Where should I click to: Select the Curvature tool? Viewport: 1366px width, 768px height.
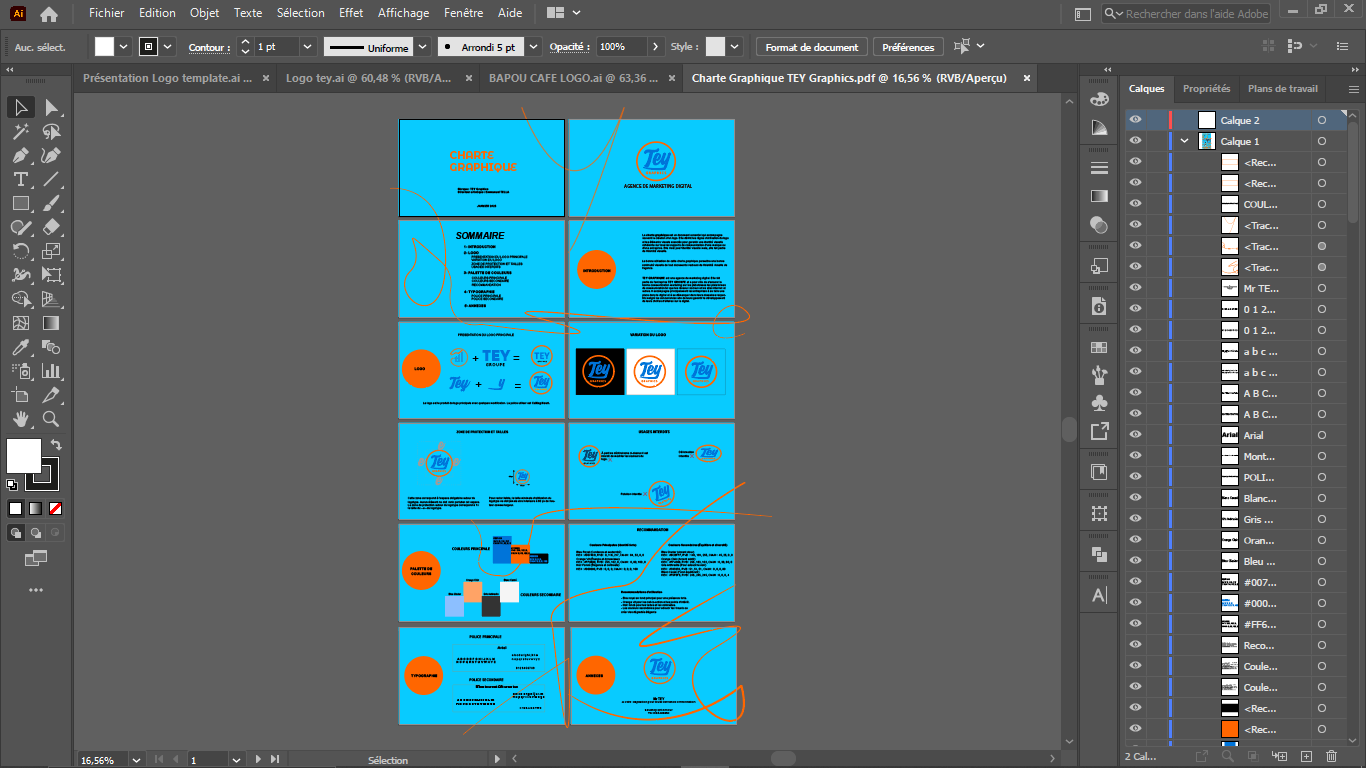[51, 155]
